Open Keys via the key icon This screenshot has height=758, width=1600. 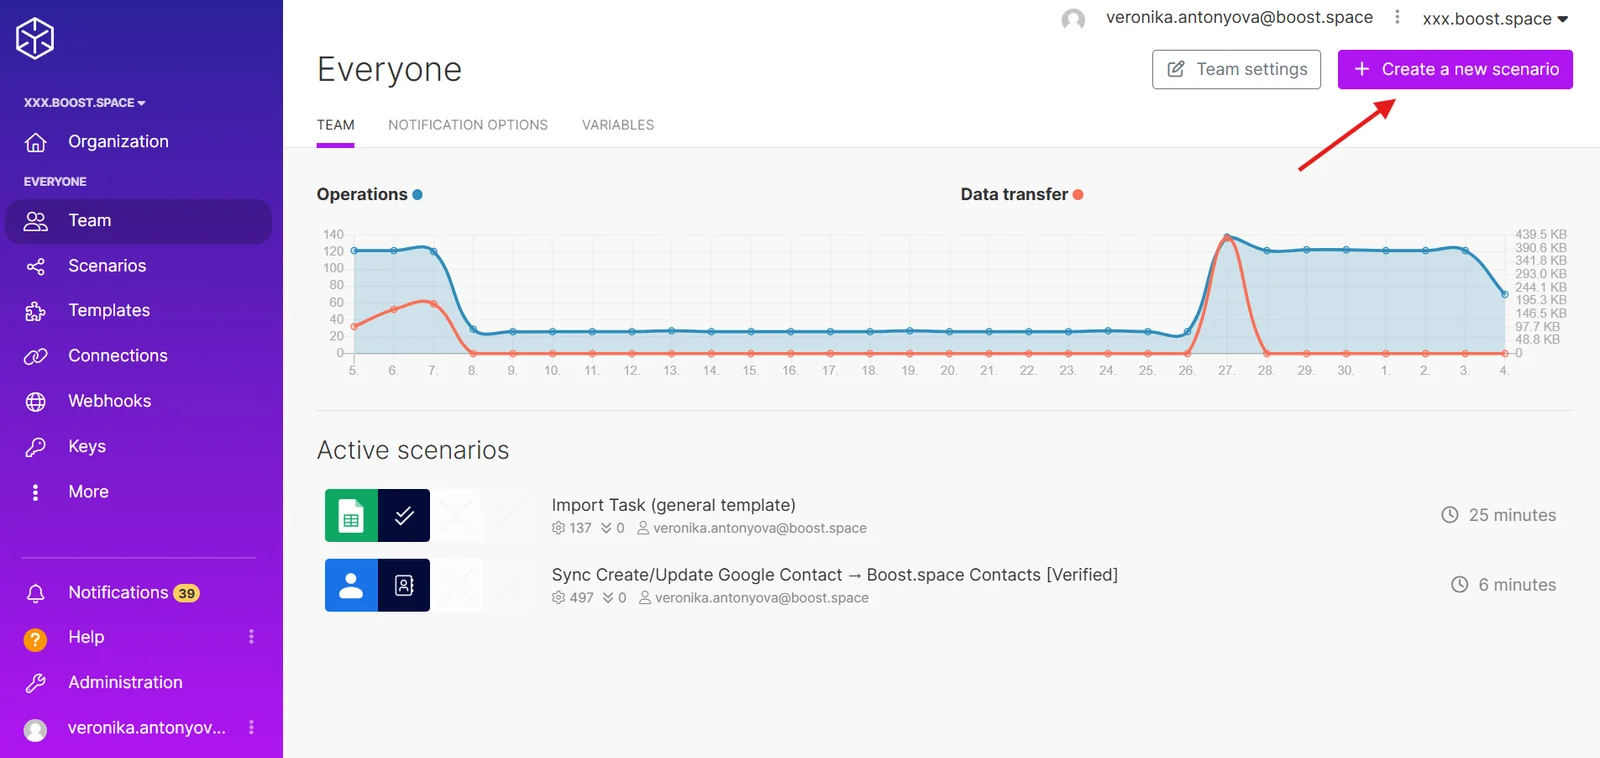(x=36, y=447)
